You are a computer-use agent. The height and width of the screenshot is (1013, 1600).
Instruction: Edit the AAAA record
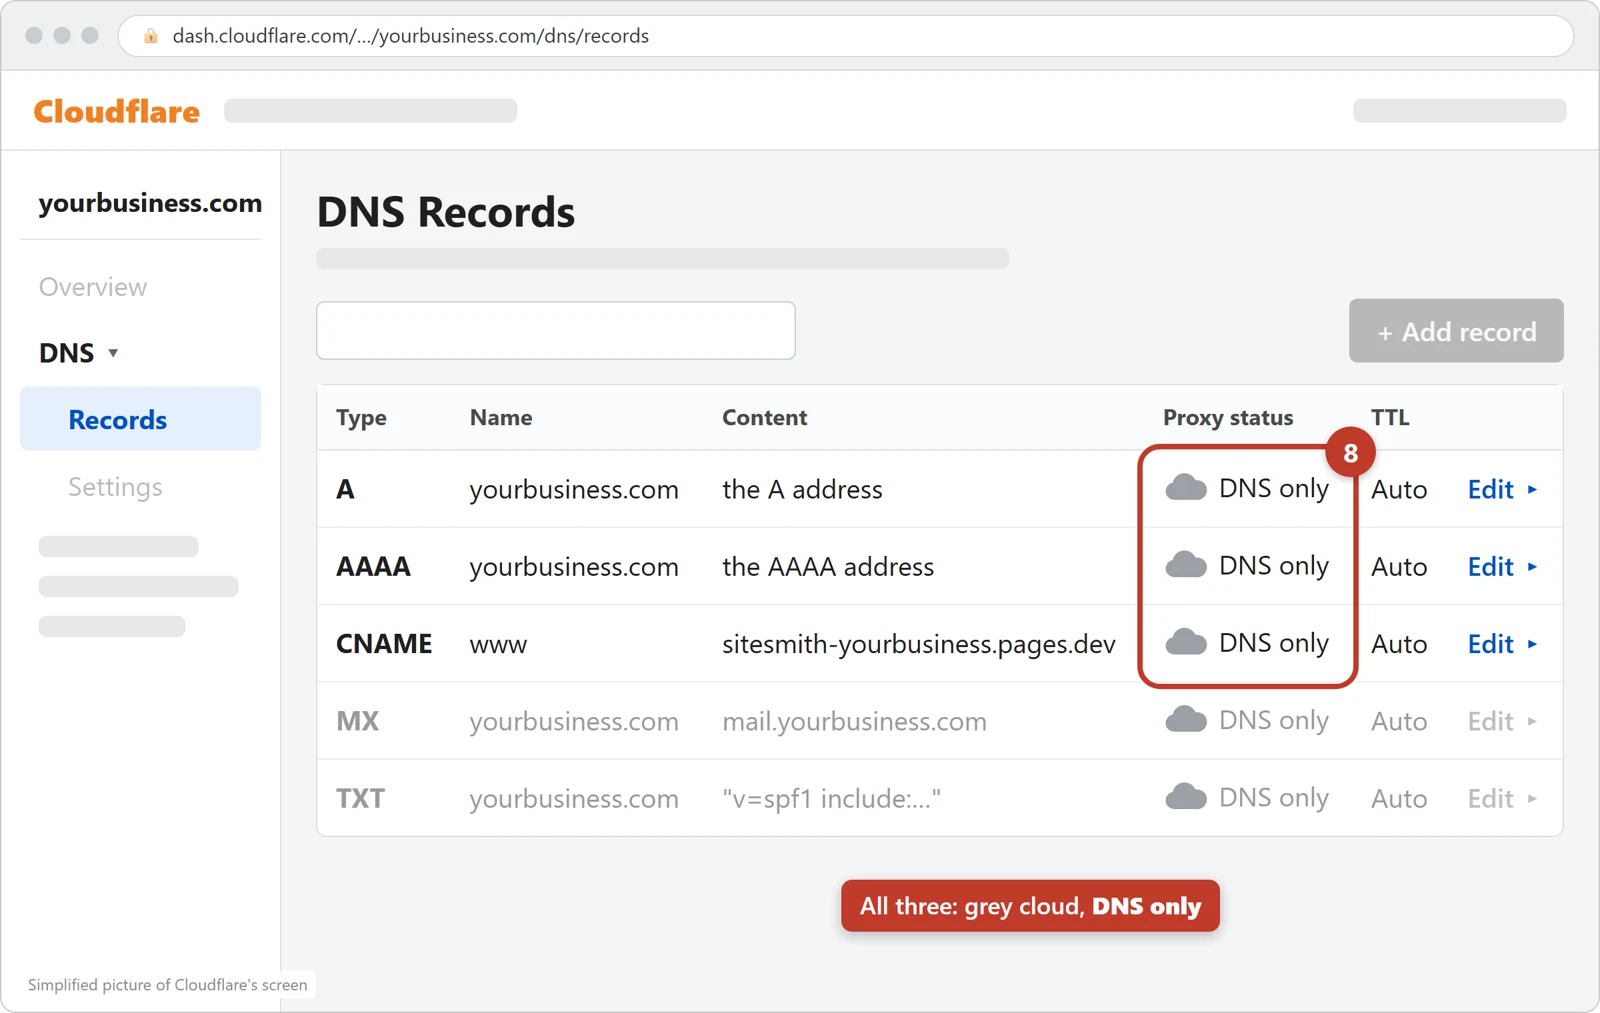pyautogui.click(x=1490, y=567)
